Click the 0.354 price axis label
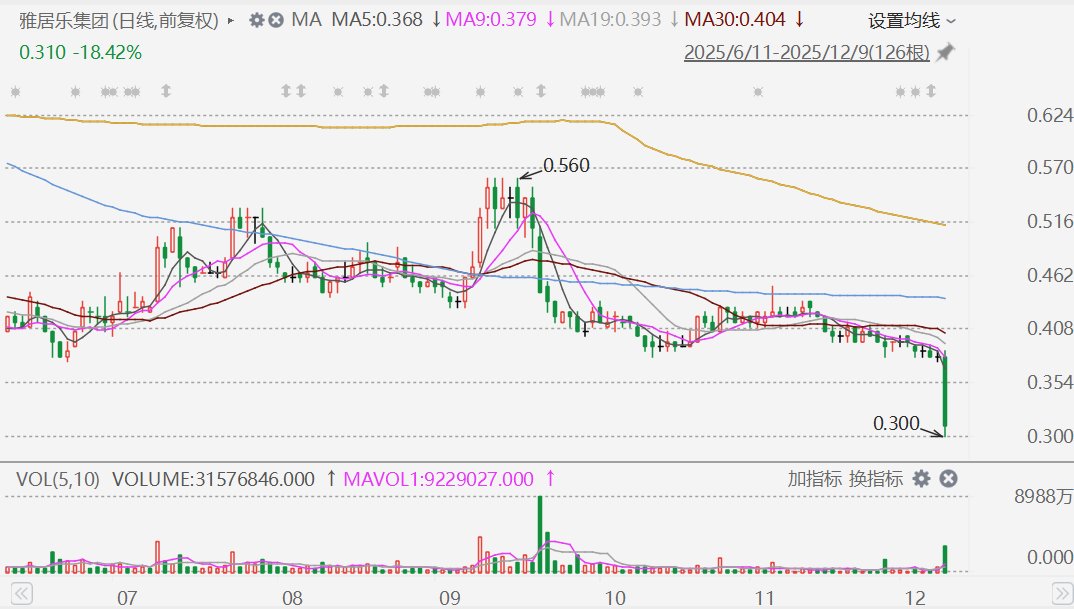Viewport: 1074px width, 609px height. click(x=1049, y=382)
